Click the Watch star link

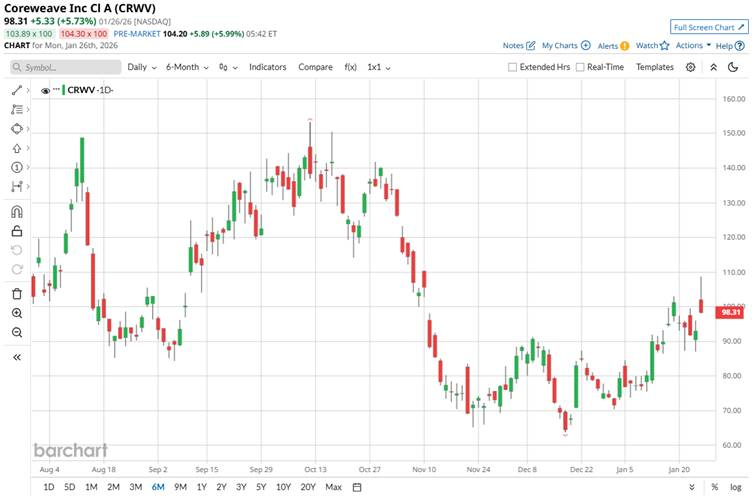point(652,46)
